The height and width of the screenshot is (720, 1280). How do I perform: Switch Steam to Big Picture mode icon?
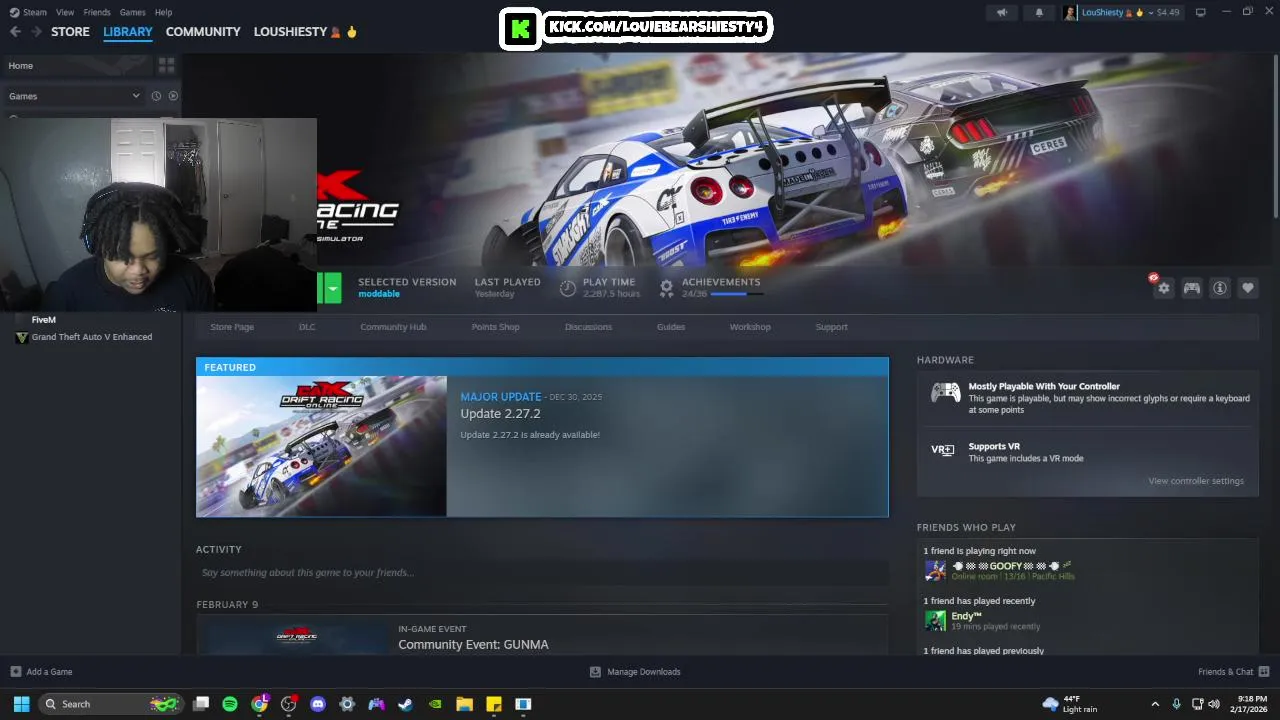1201,12
